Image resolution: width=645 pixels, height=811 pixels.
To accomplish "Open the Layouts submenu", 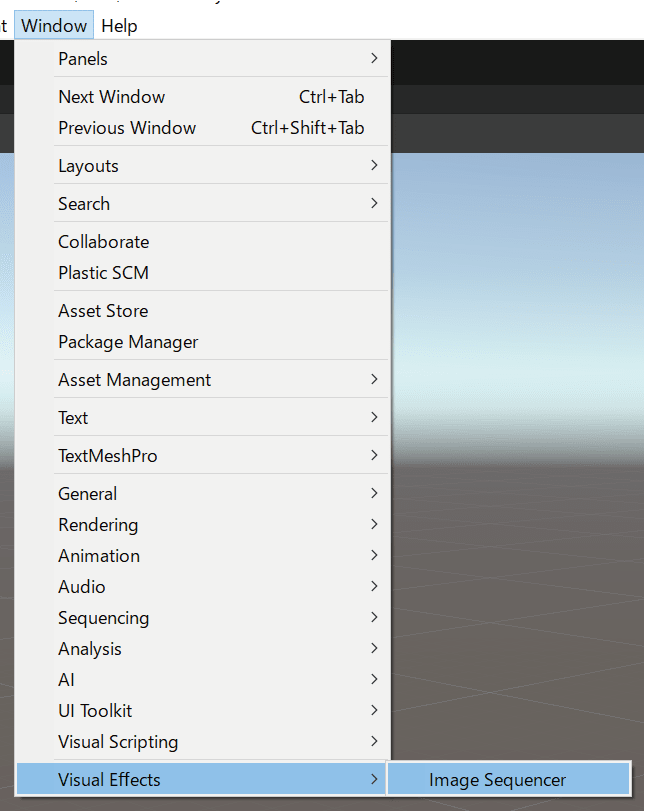I will 202,166.
